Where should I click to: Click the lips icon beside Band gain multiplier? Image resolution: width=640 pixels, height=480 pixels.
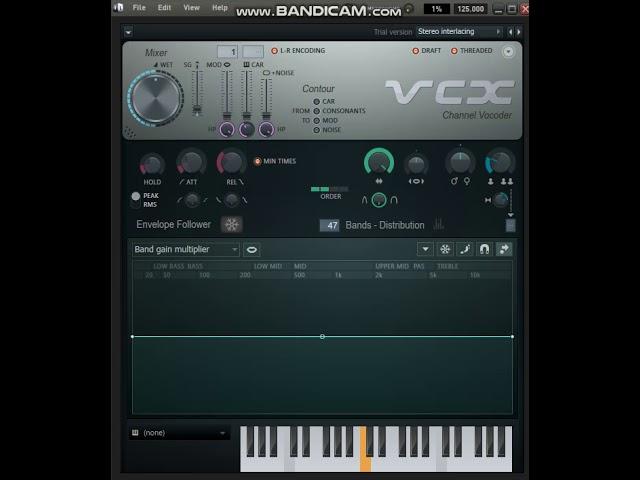point(251,249)
